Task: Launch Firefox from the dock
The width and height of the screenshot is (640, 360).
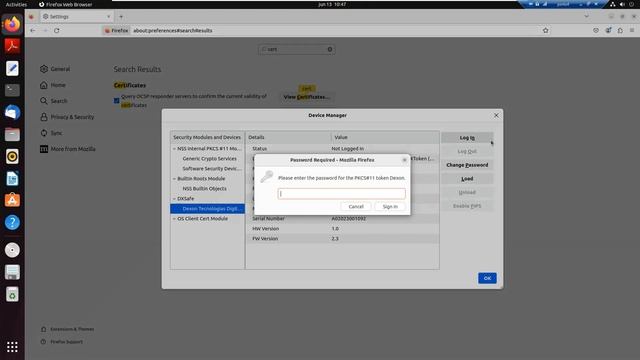Action: (12, 24)
